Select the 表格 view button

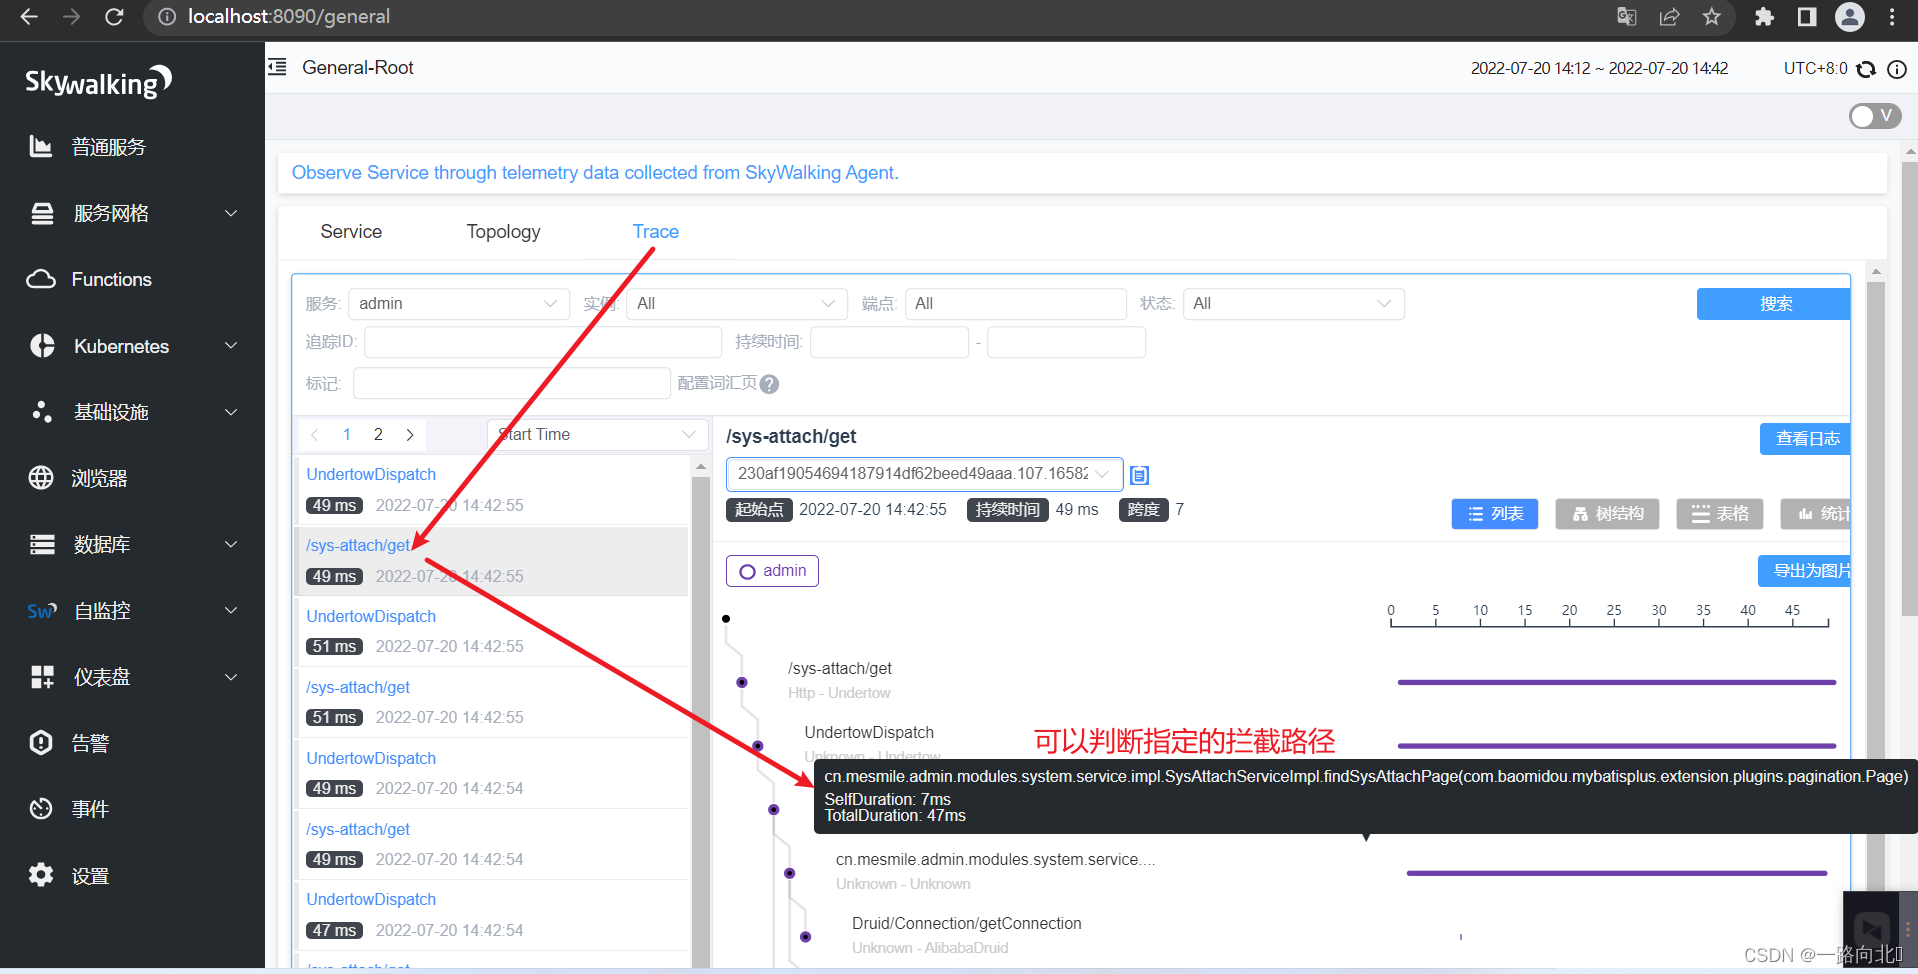[1720, 514]
